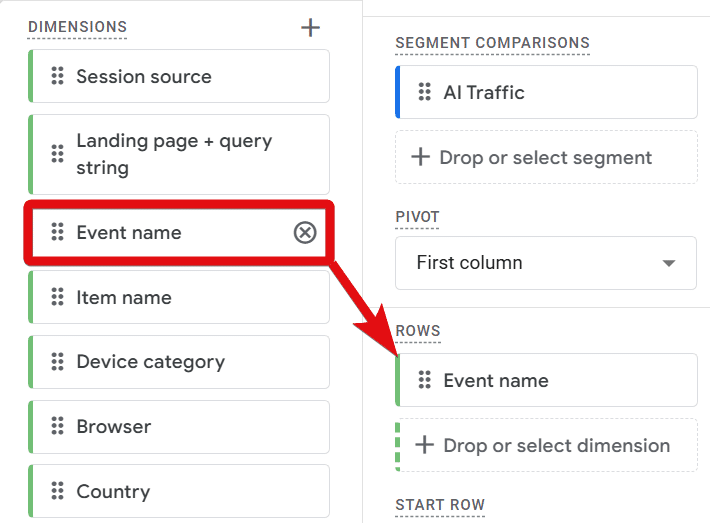710x523 pixels.
Task: Click the Dimensions section heading
Action: click(77, 27)
